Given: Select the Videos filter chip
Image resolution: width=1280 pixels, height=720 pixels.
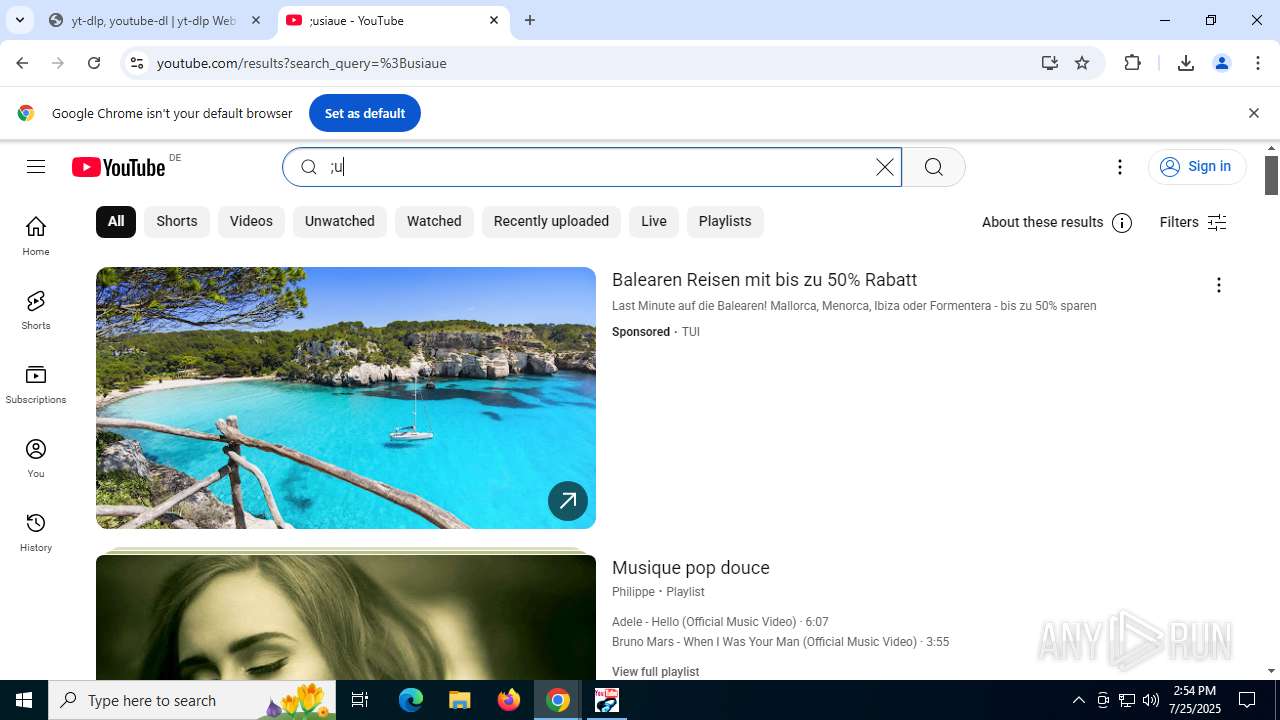Looking at the screenshot, I should (251, 222).
